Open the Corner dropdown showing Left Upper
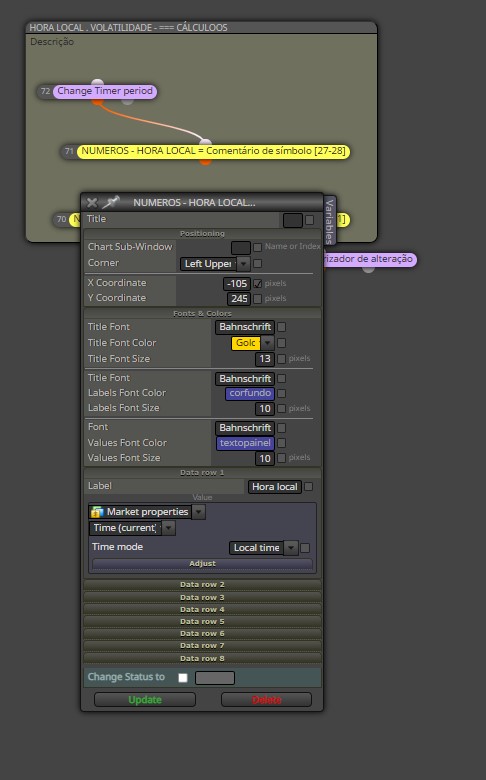Image resolution: width=486 pixels, height=780 pixels. 215,264
